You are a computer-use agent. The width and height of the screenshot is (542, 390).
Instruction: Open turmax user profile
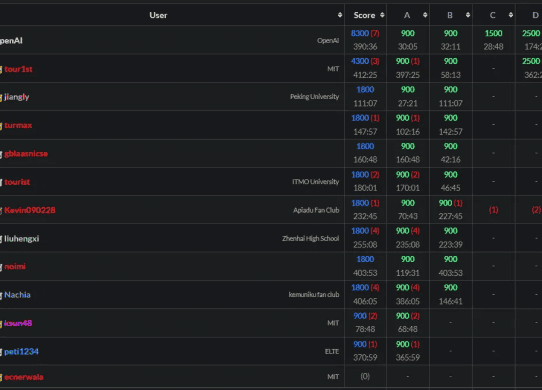click(18, 126)
